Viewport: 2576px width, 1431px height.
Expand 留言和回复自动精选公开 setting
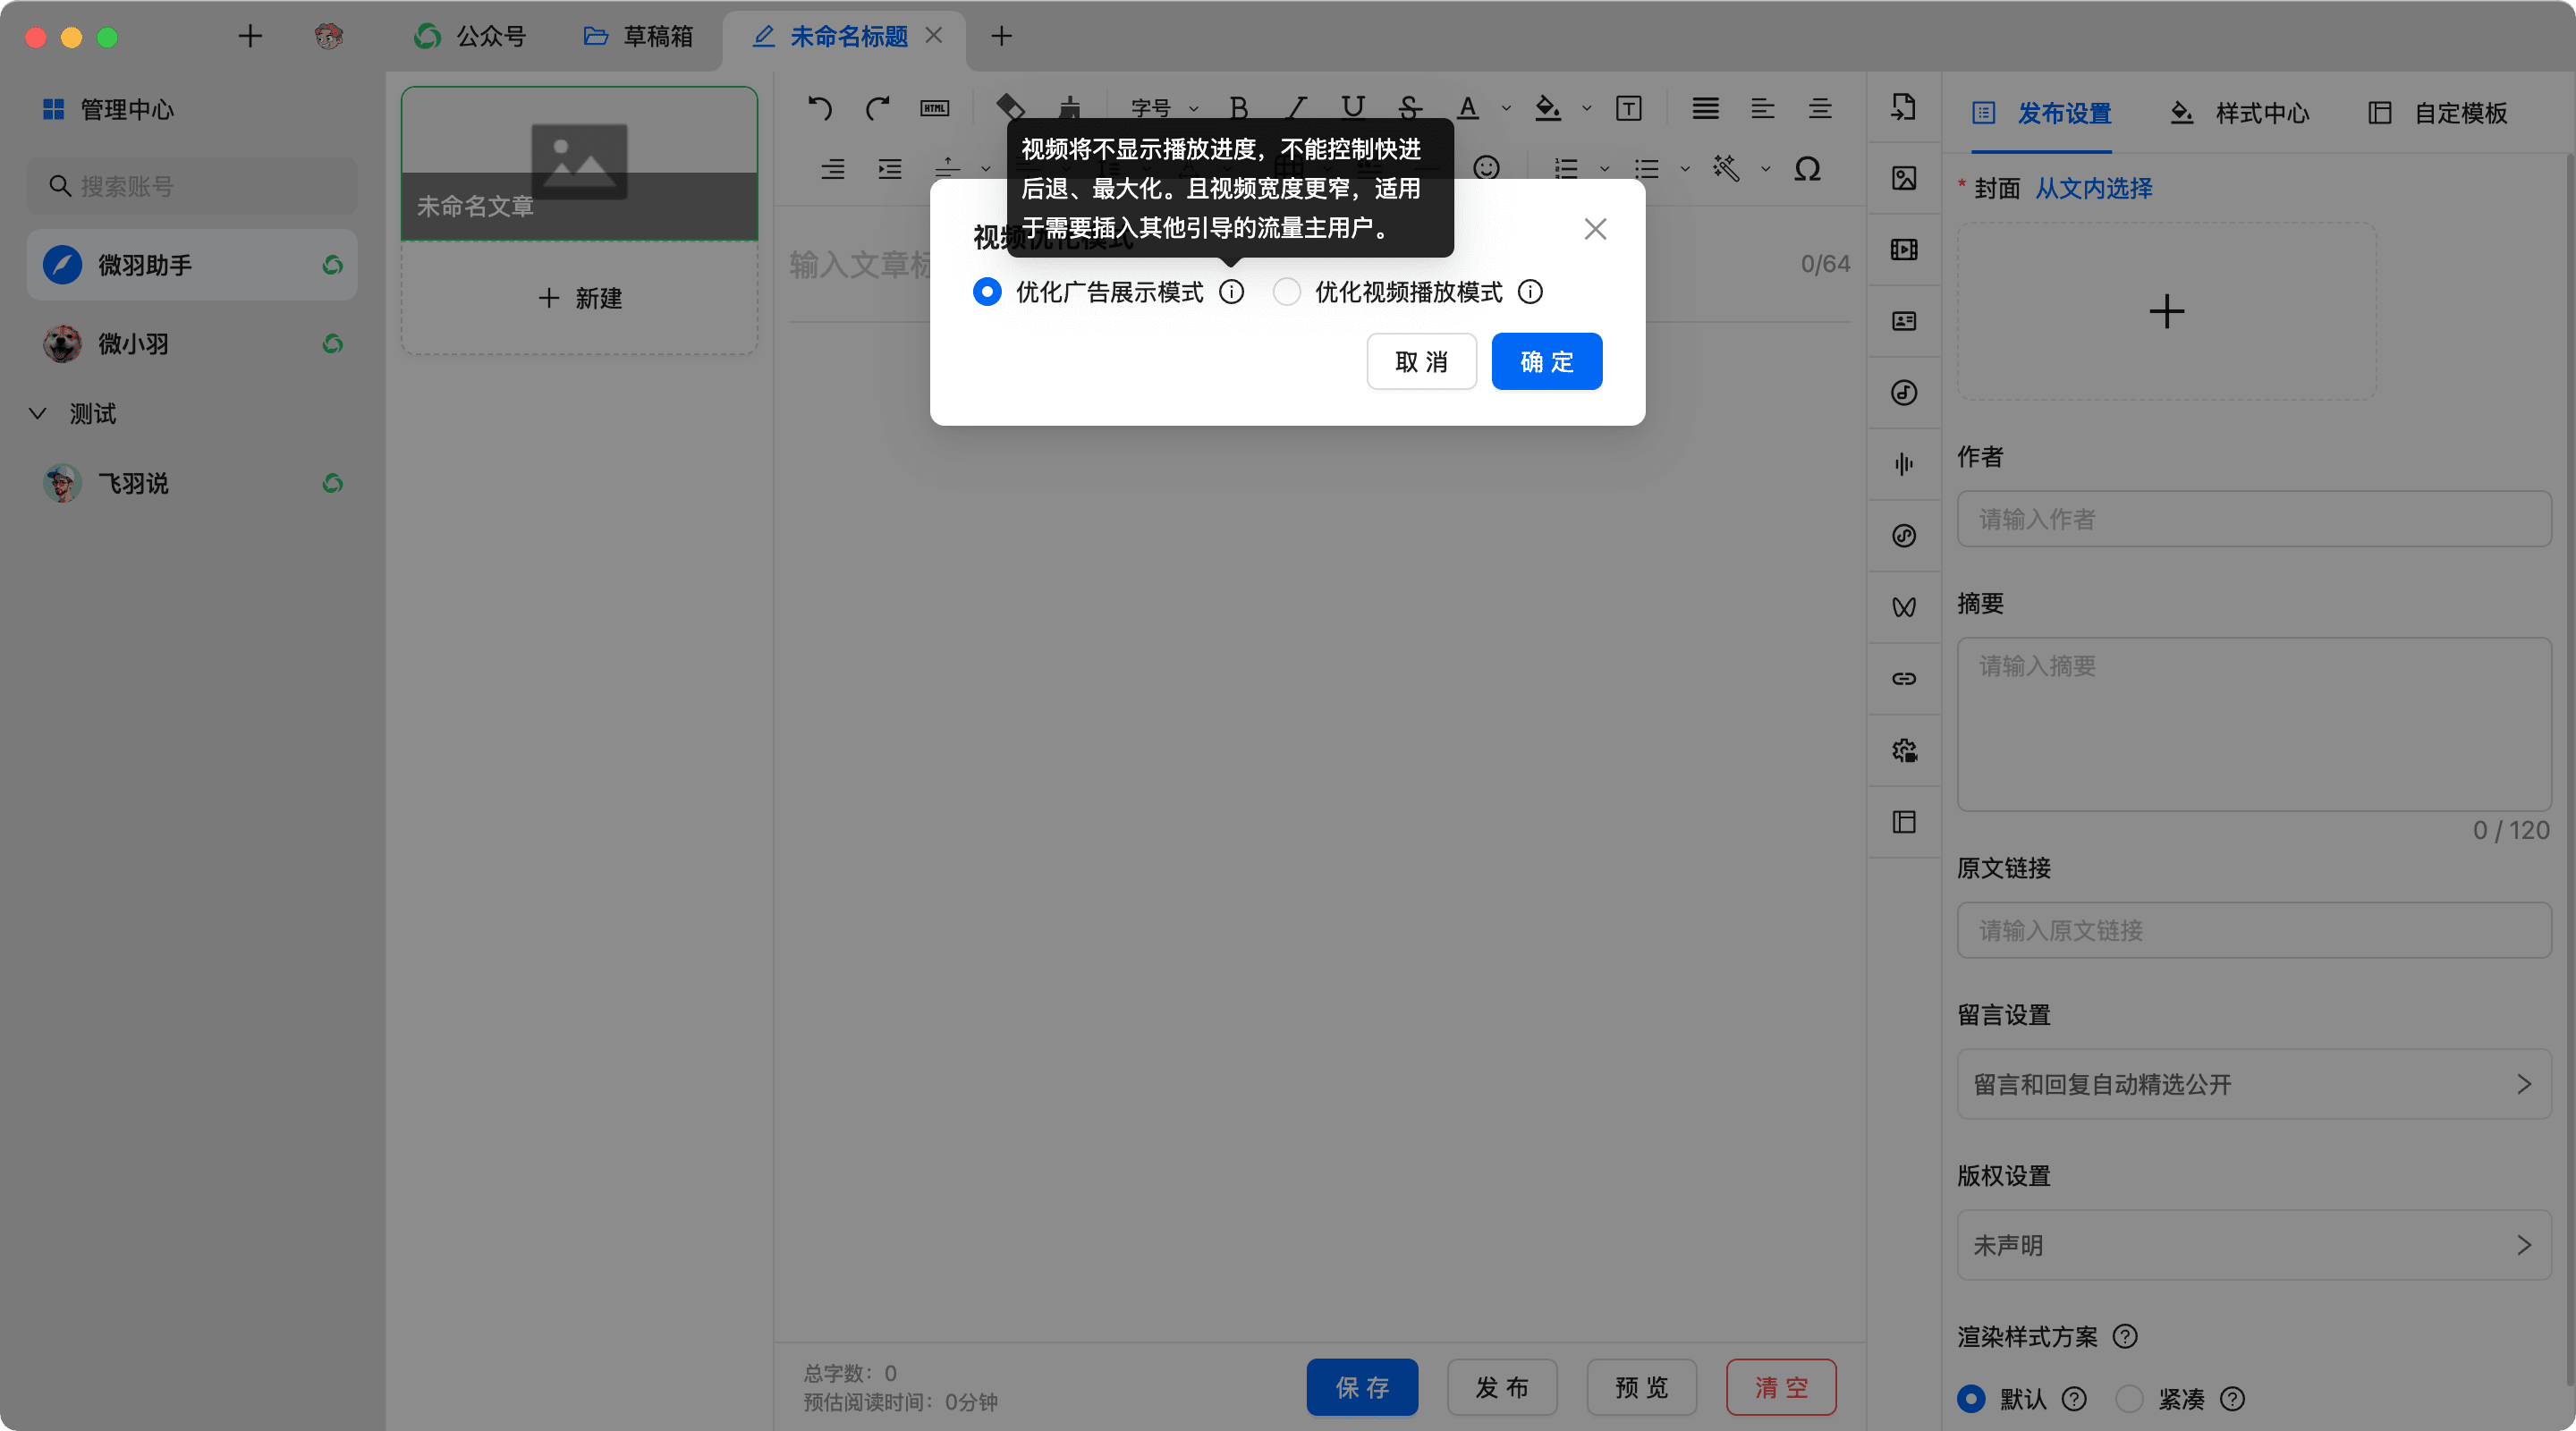[x=2253, y=1084]
